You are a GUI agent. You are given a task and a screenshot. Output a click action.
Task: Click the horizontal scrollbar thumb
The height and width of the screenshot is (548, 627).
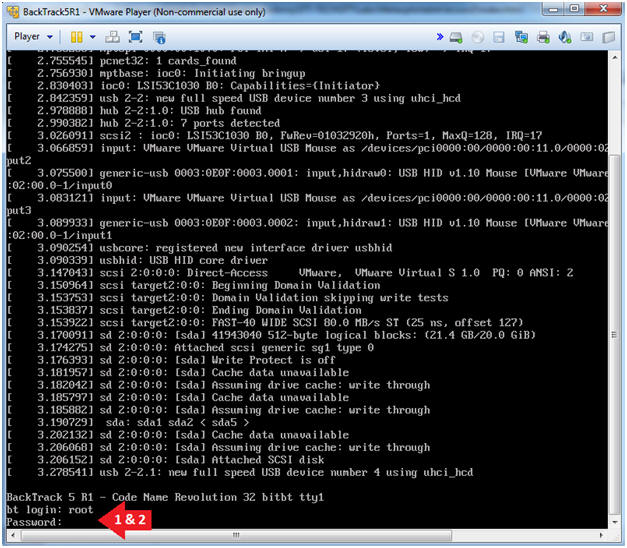236,535
